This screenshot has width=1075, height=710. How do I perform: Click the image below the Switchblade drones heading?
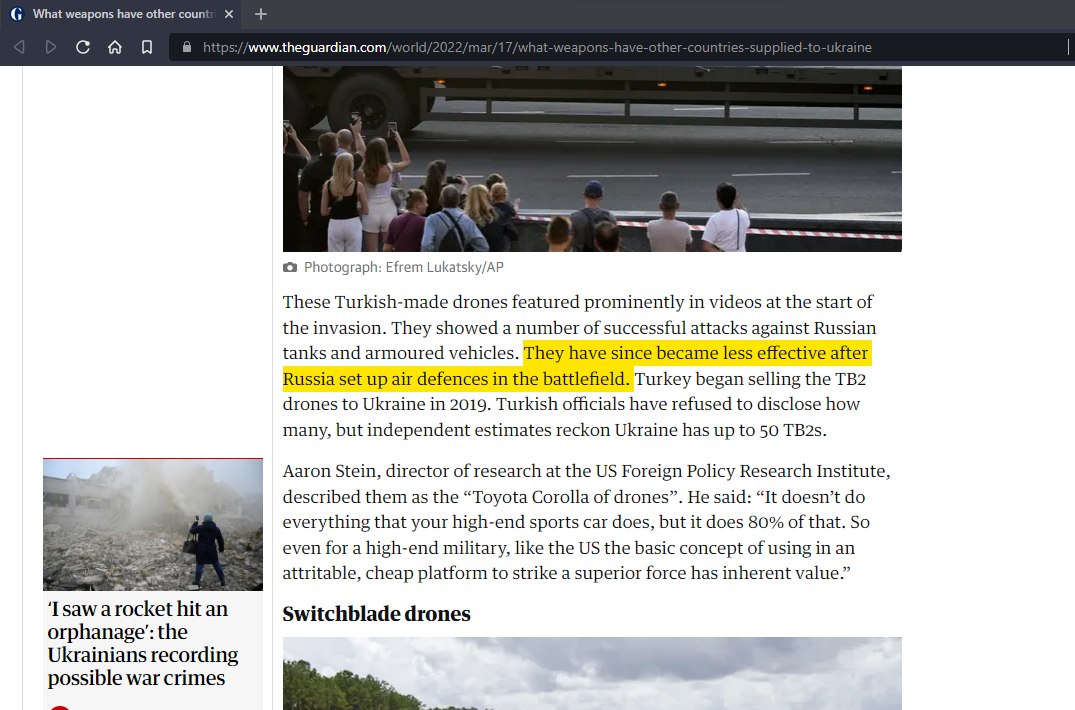click(592, 673)
